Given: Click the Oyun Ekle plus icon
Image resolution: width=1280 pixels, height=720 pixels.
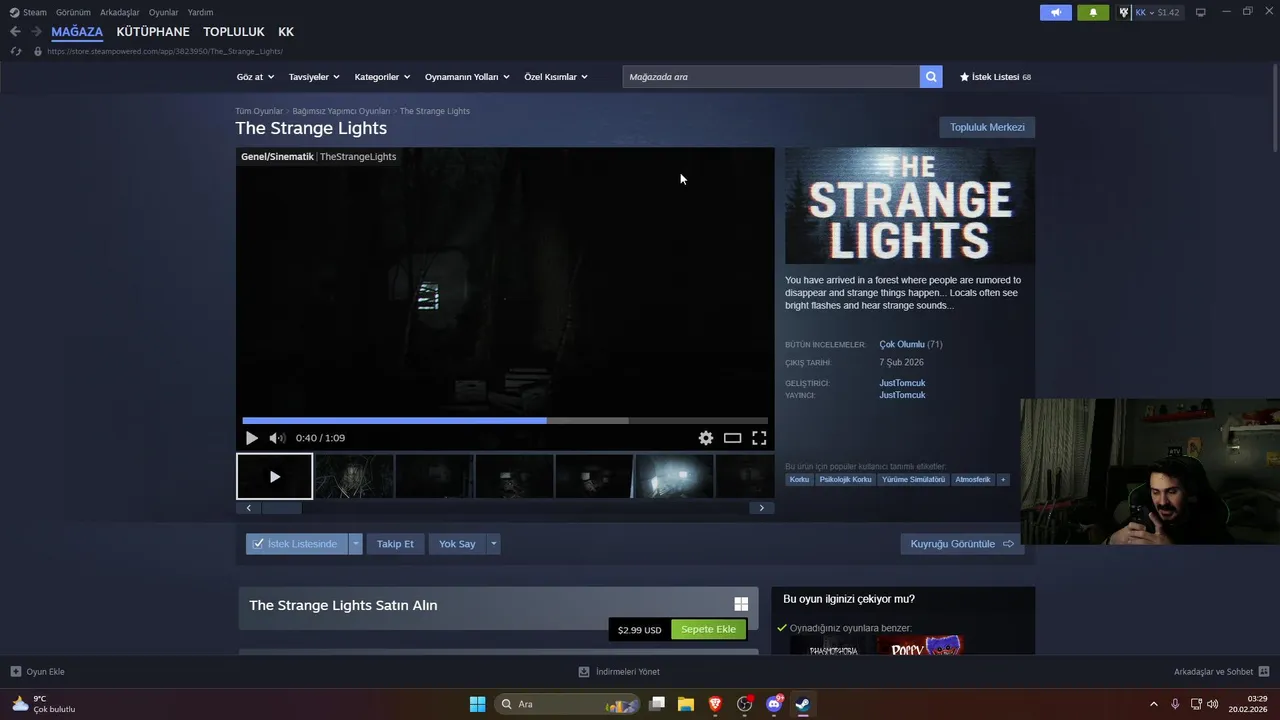Looking at the screenshot, I should [16, 672].
